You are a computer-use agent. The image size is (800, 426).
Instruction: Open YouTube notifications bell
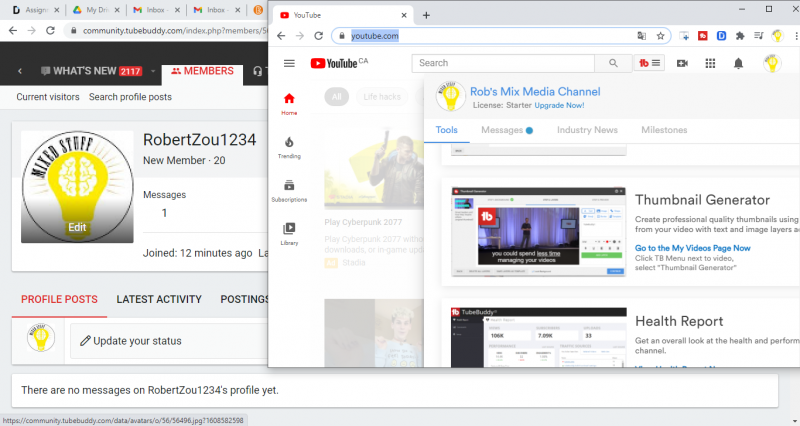click(x=738, y=63)
